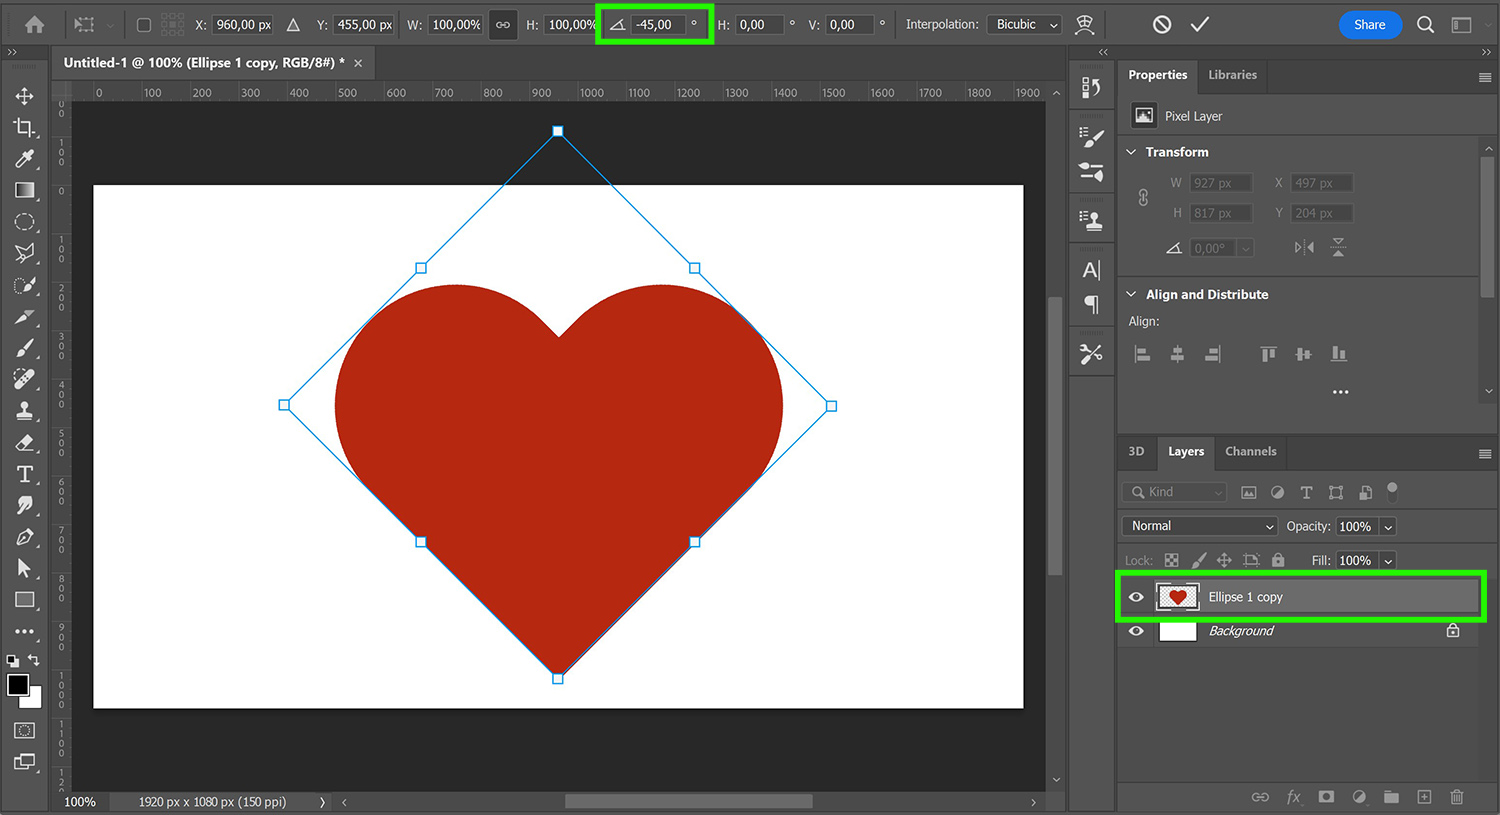Toggle relative positioning triangle for reference point
This screenshot has height=815, width=1500.
point(293,25)
